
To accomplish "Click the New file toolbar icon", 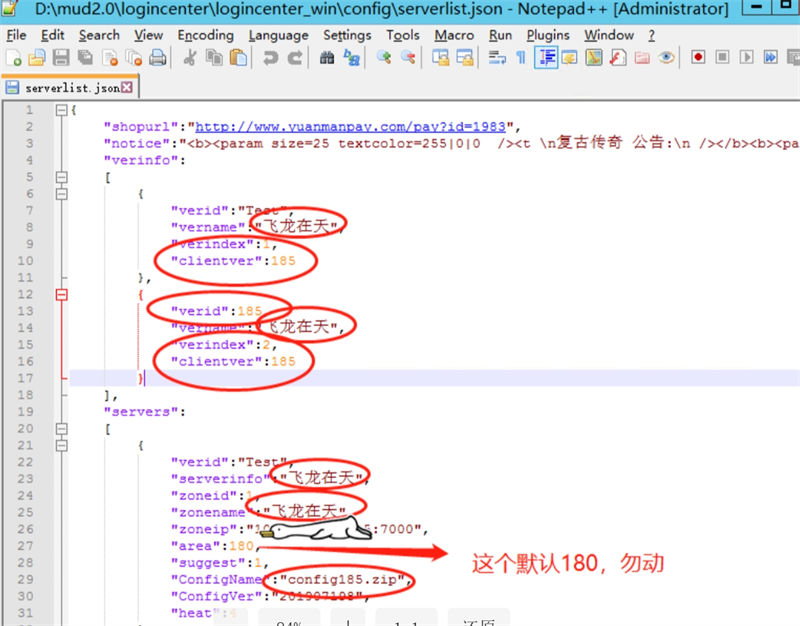I will 13,58.
